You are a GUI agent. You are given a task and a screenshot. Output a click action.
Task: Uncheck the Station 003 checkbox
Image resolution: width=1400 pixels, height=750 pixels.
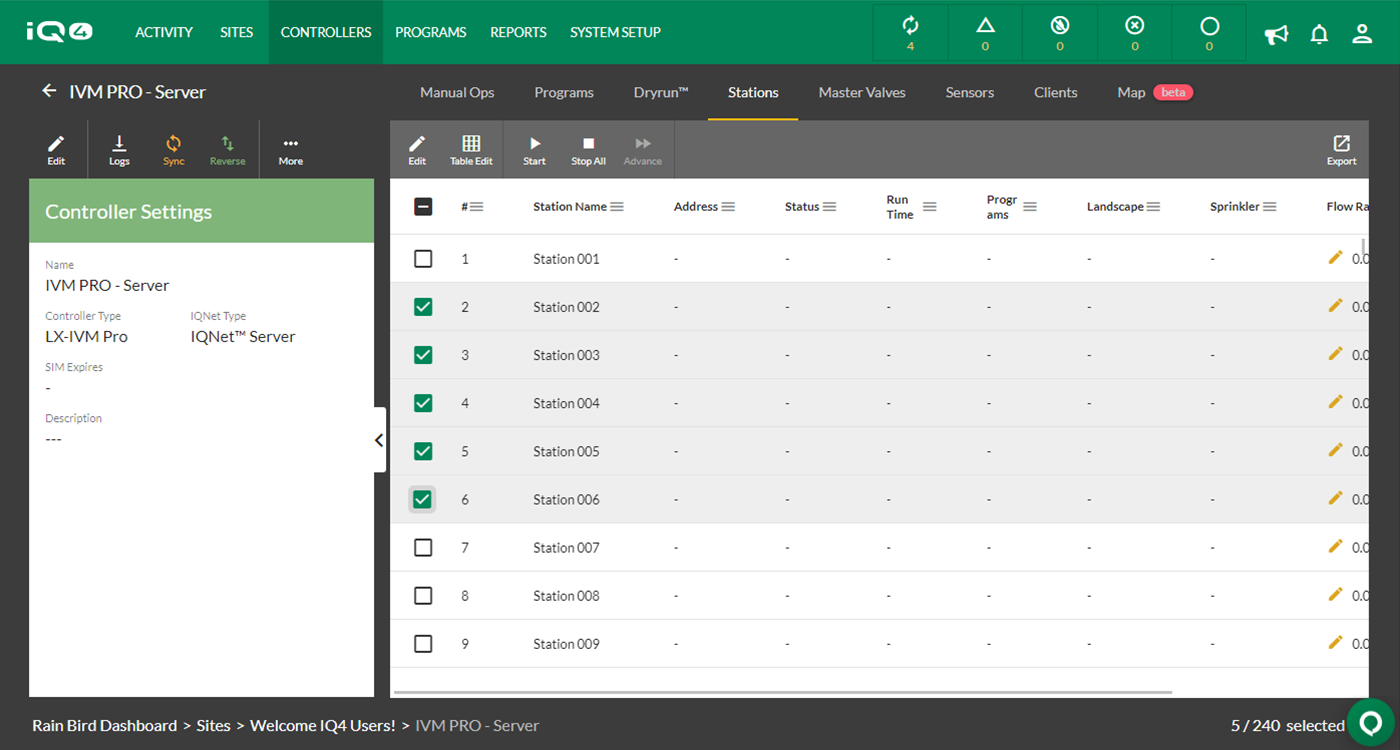pyautogui.click(x=423, y=355)
